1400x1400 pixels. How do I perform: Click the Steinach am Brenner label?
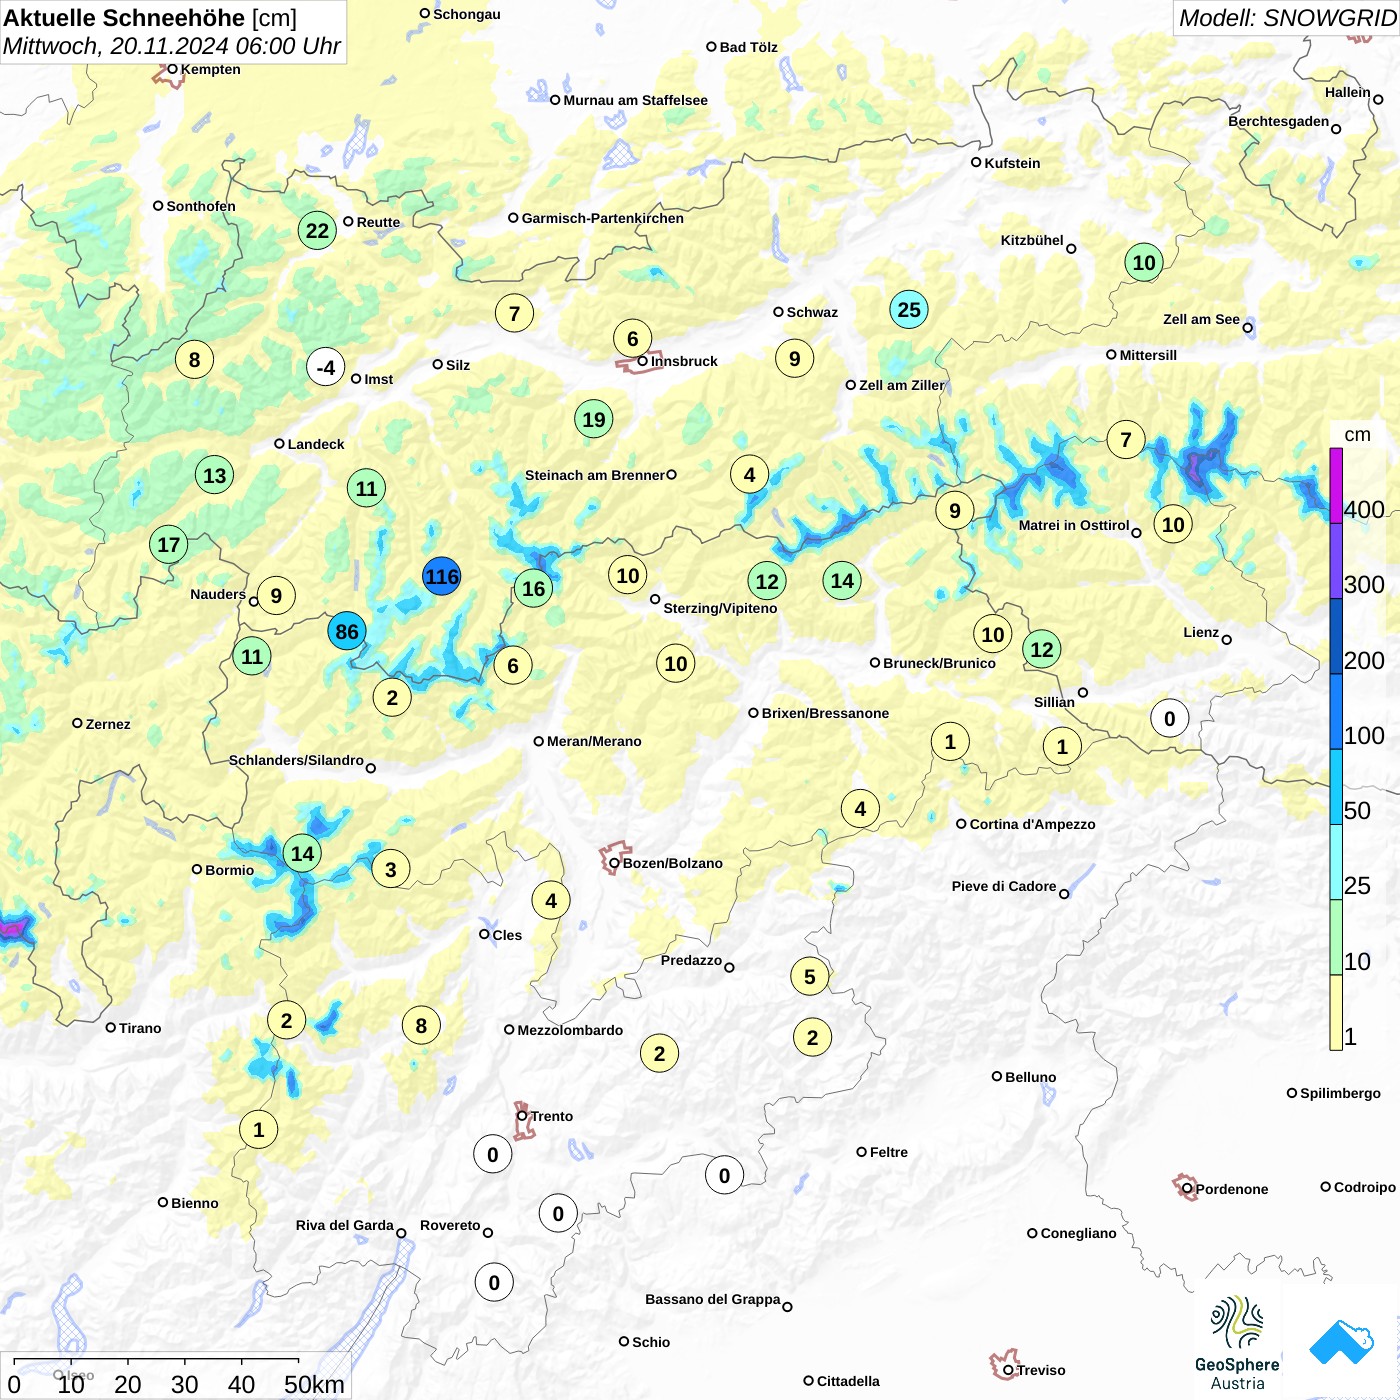coord(595,475)
